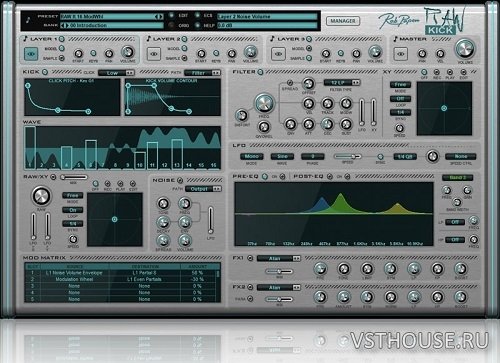Open the Filter Type dropdown showing 12 LP
The height and width of the screenshot is (363, 500).
click(342, 82)
